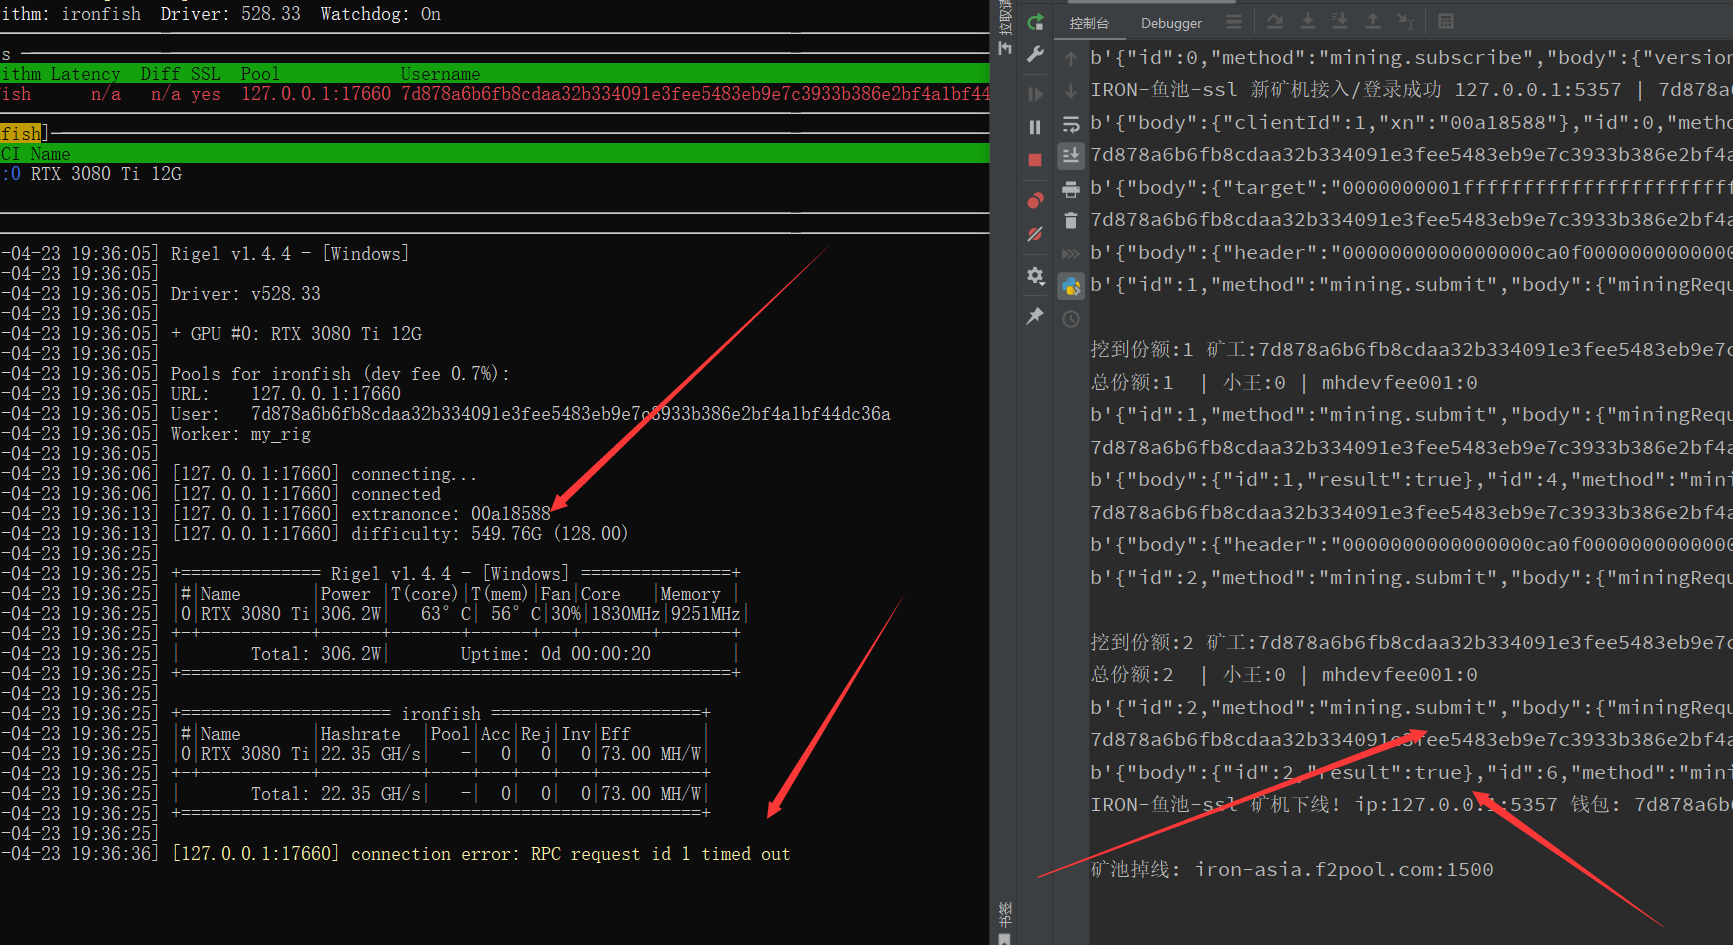Open the View Breakpoints dialog
Screen dimensions: 1733x945
[1035, 200]
